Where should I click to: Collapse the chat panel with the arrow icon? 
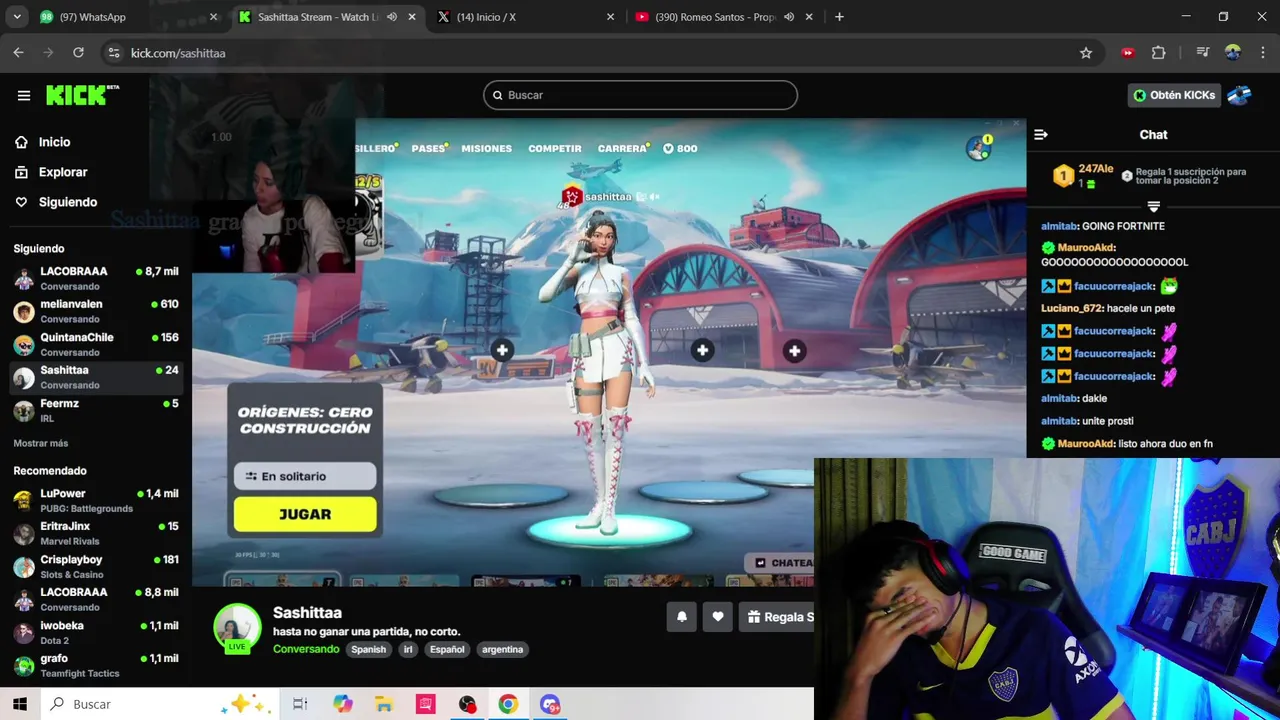point(1041,134)
